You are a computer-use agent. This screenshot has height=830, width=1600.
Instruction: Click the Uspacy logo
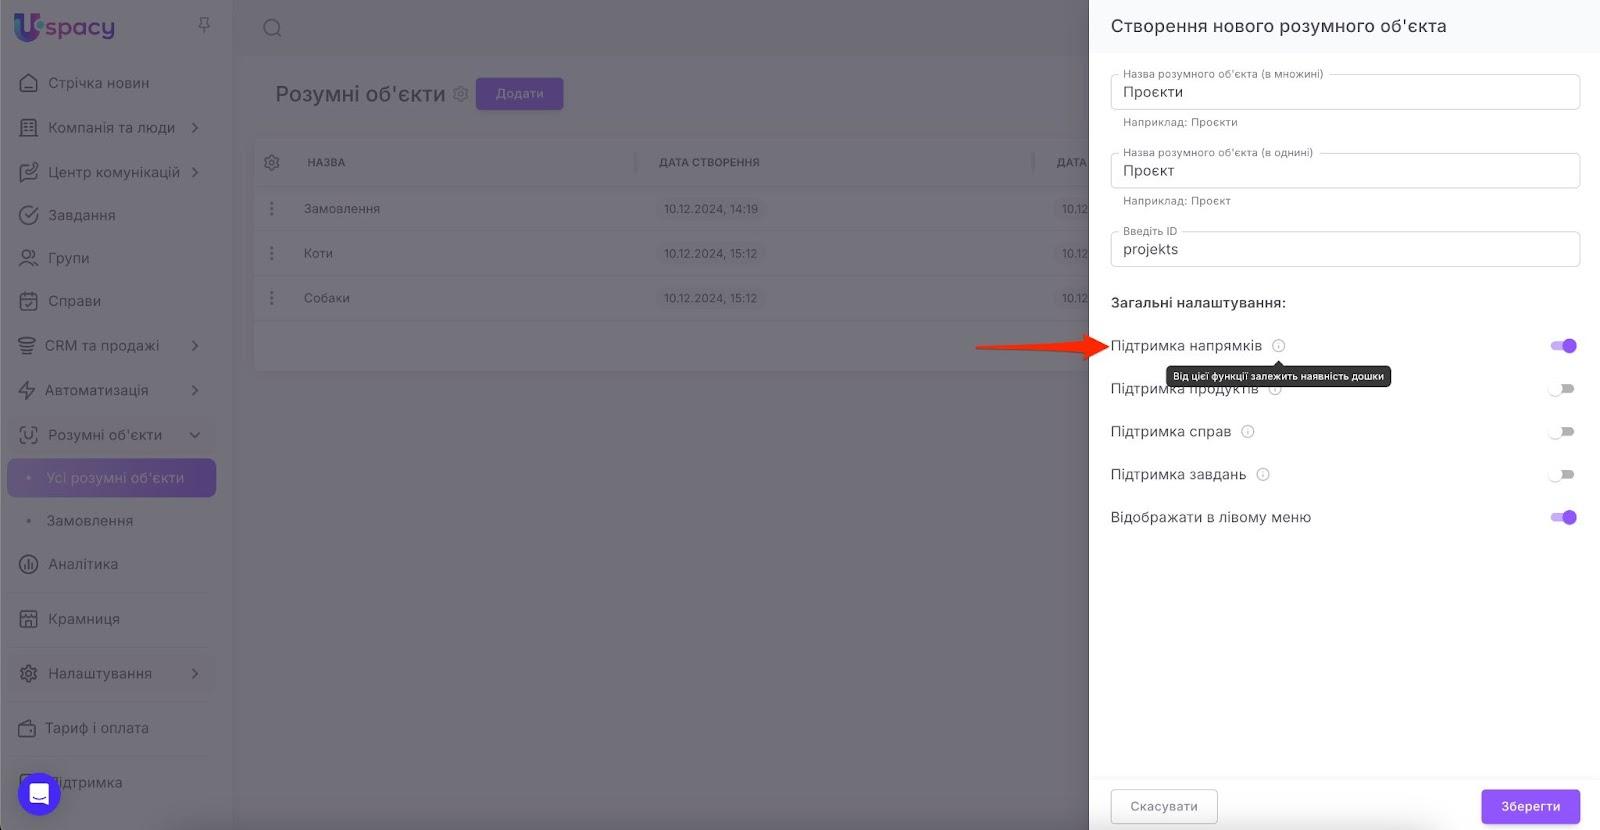point(65,27)
